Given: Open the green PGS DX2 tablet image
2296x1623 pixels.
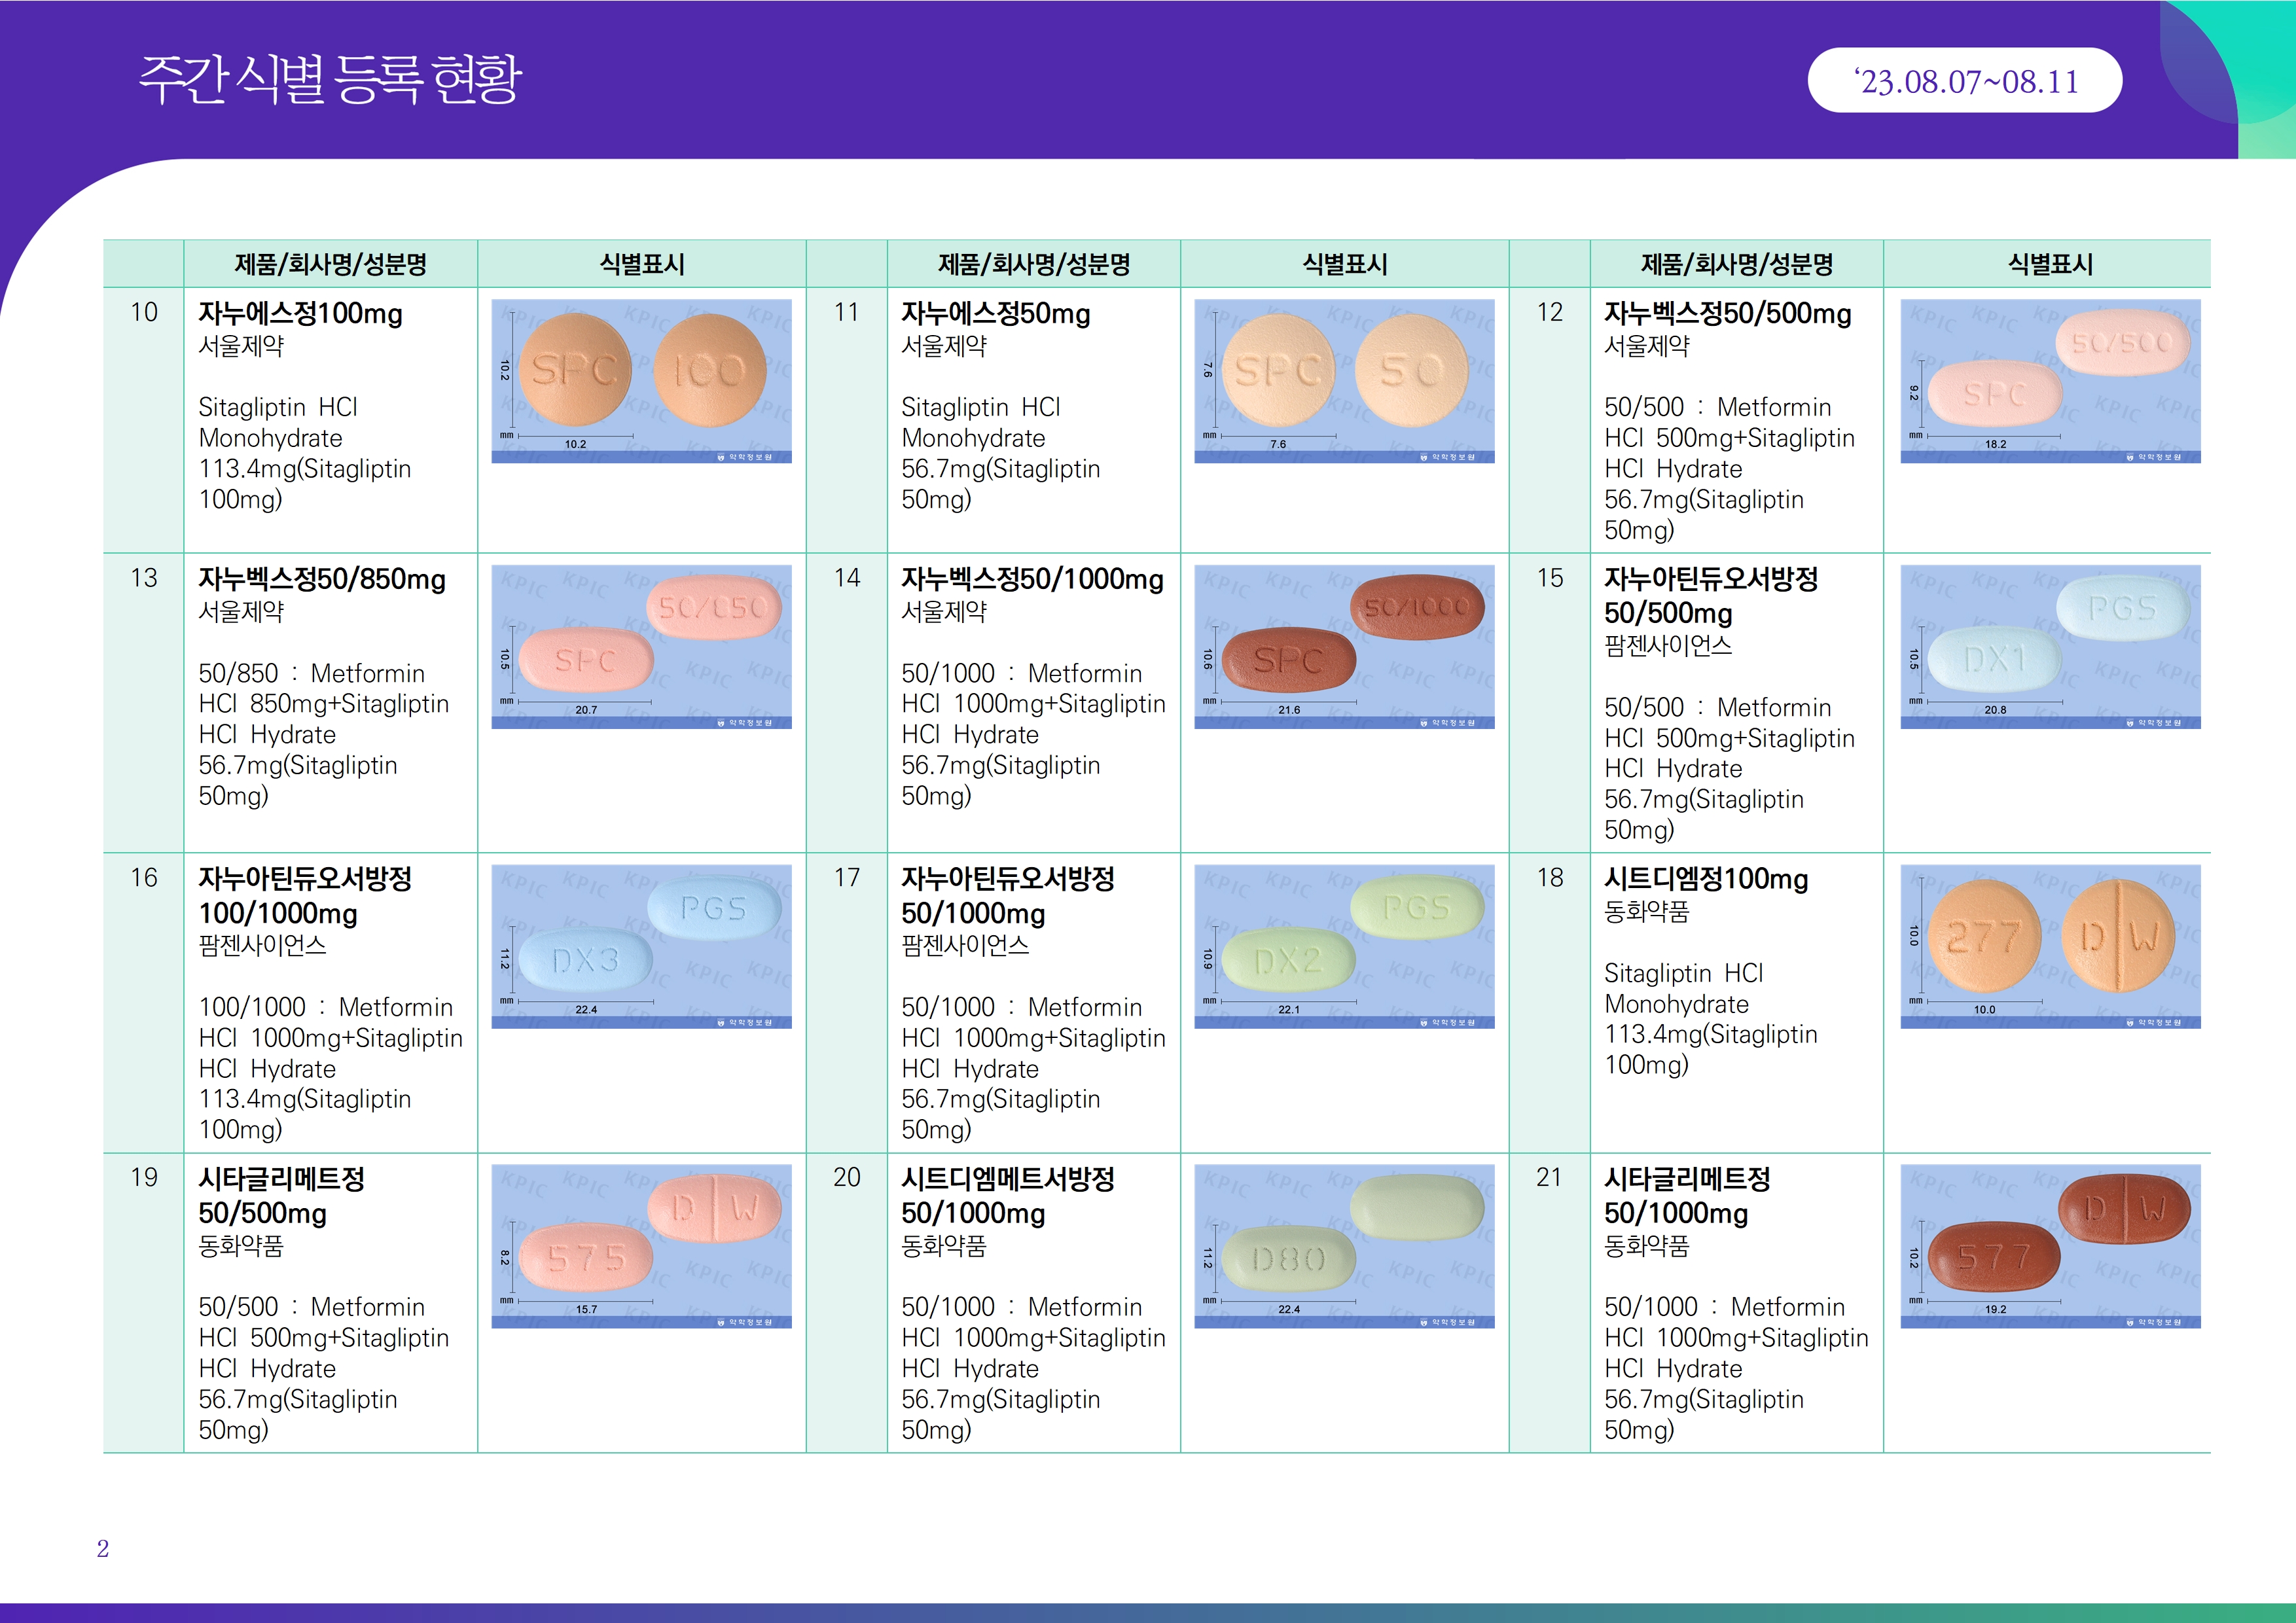Looking at the screenshot, I should [x=1344, y=946].
